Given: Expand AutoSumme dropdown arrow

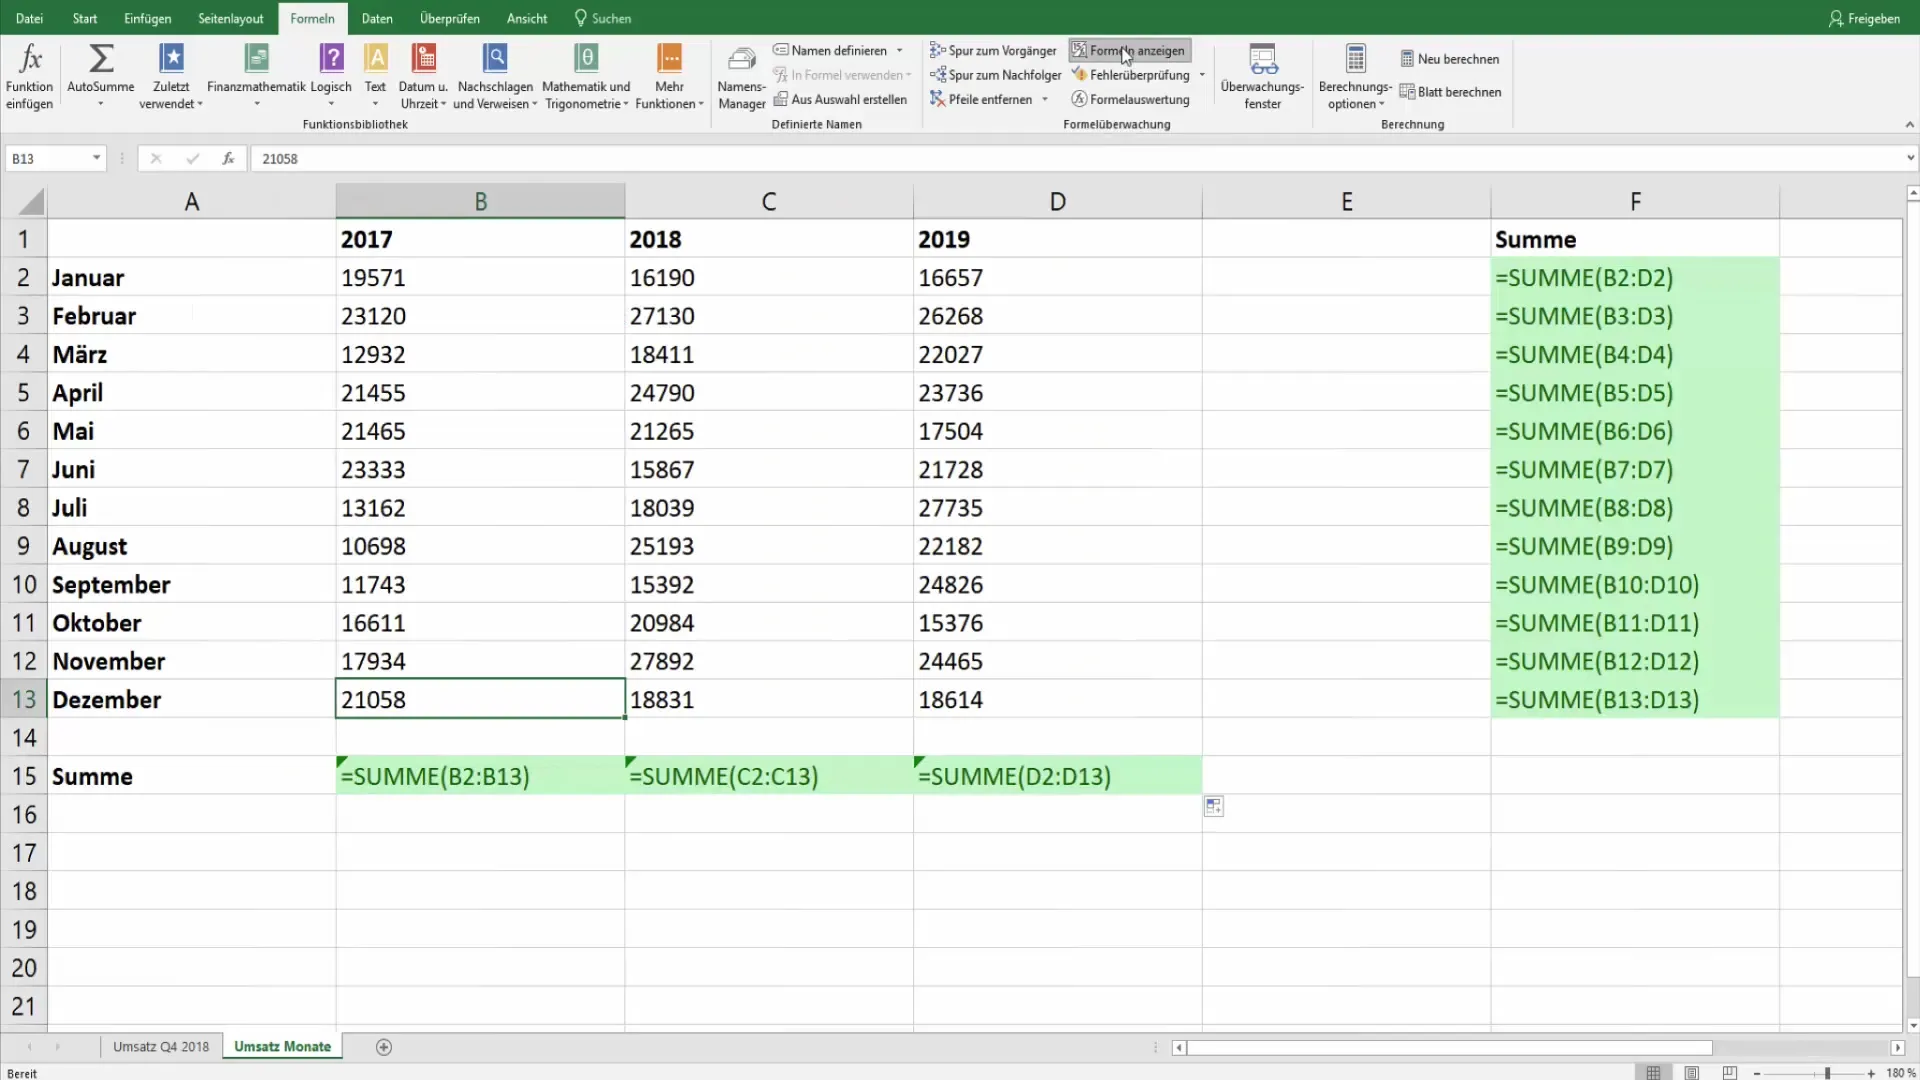Looking at the screenshot, I should pyautogui.click(x=101, y=104).
